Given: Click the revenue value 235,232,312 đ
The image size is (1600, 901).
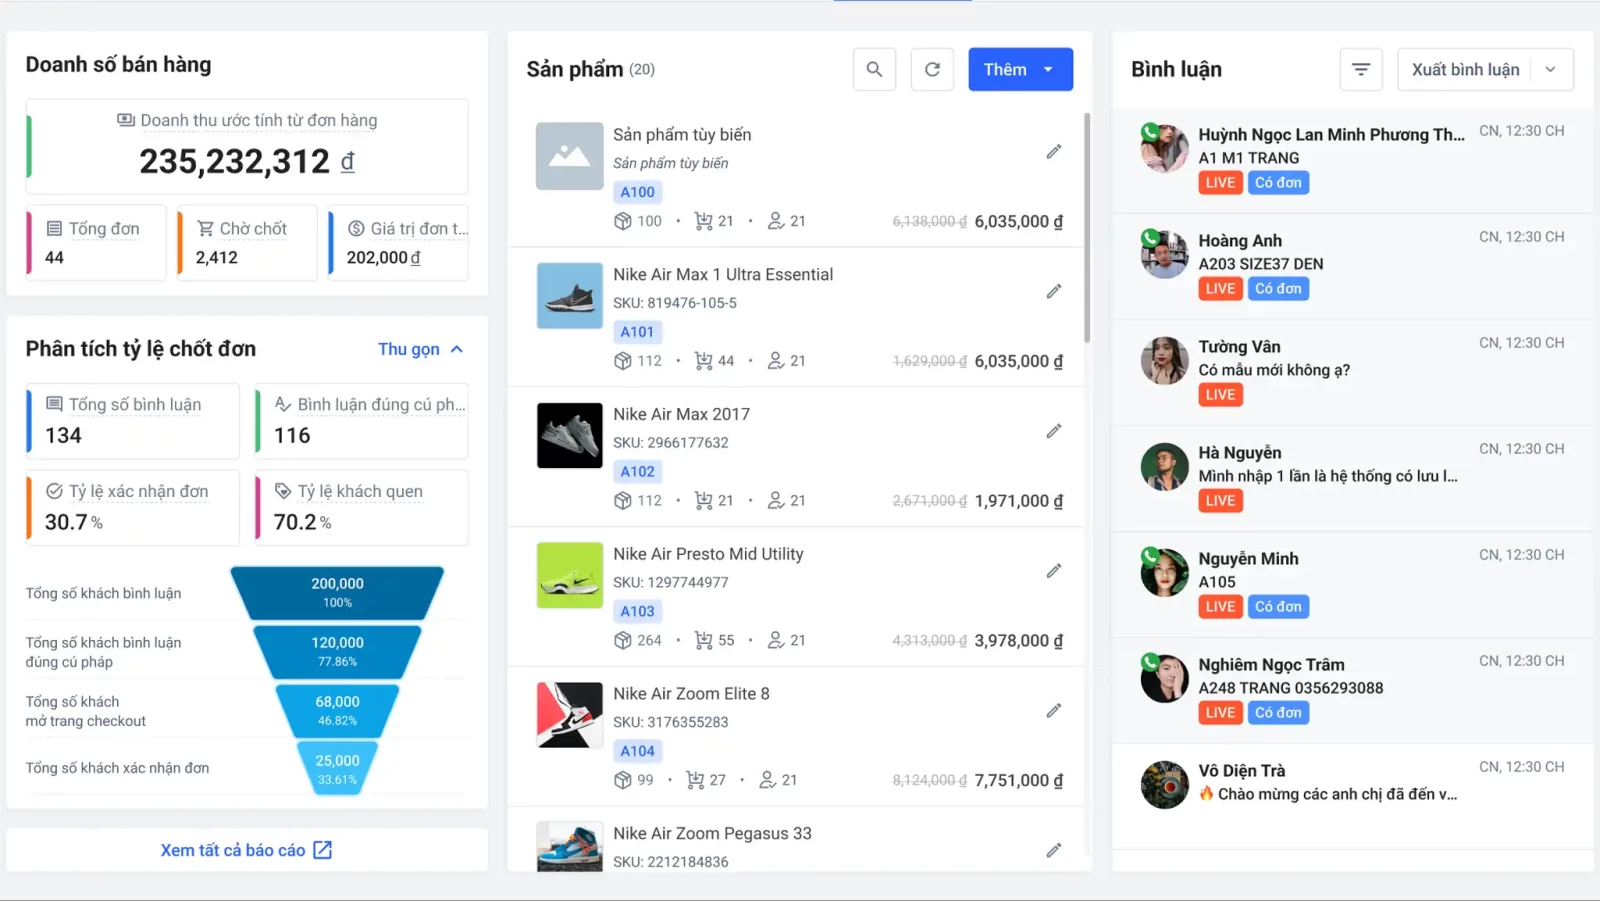Looking at the screenshot, I should [x=247, y=162].
